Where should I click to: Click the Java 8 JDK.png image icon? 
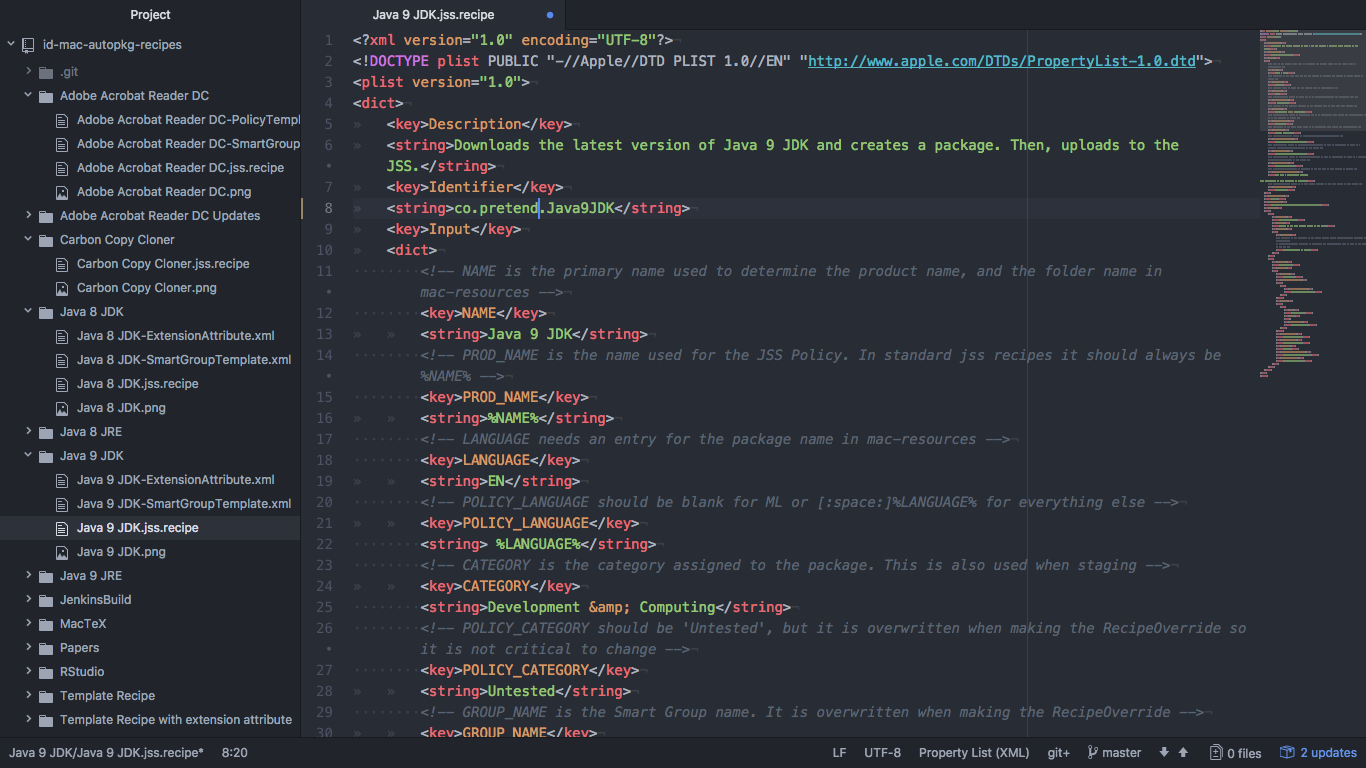click(62, 408)
